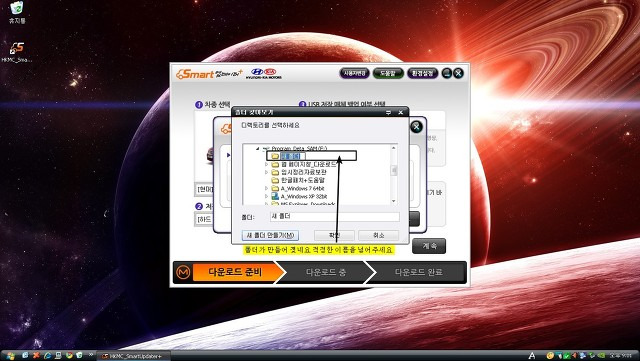Image resolution: width=640 pixels, height=361 pixels.
Task: Open the 환경설정 settings button
Action: 422,74
